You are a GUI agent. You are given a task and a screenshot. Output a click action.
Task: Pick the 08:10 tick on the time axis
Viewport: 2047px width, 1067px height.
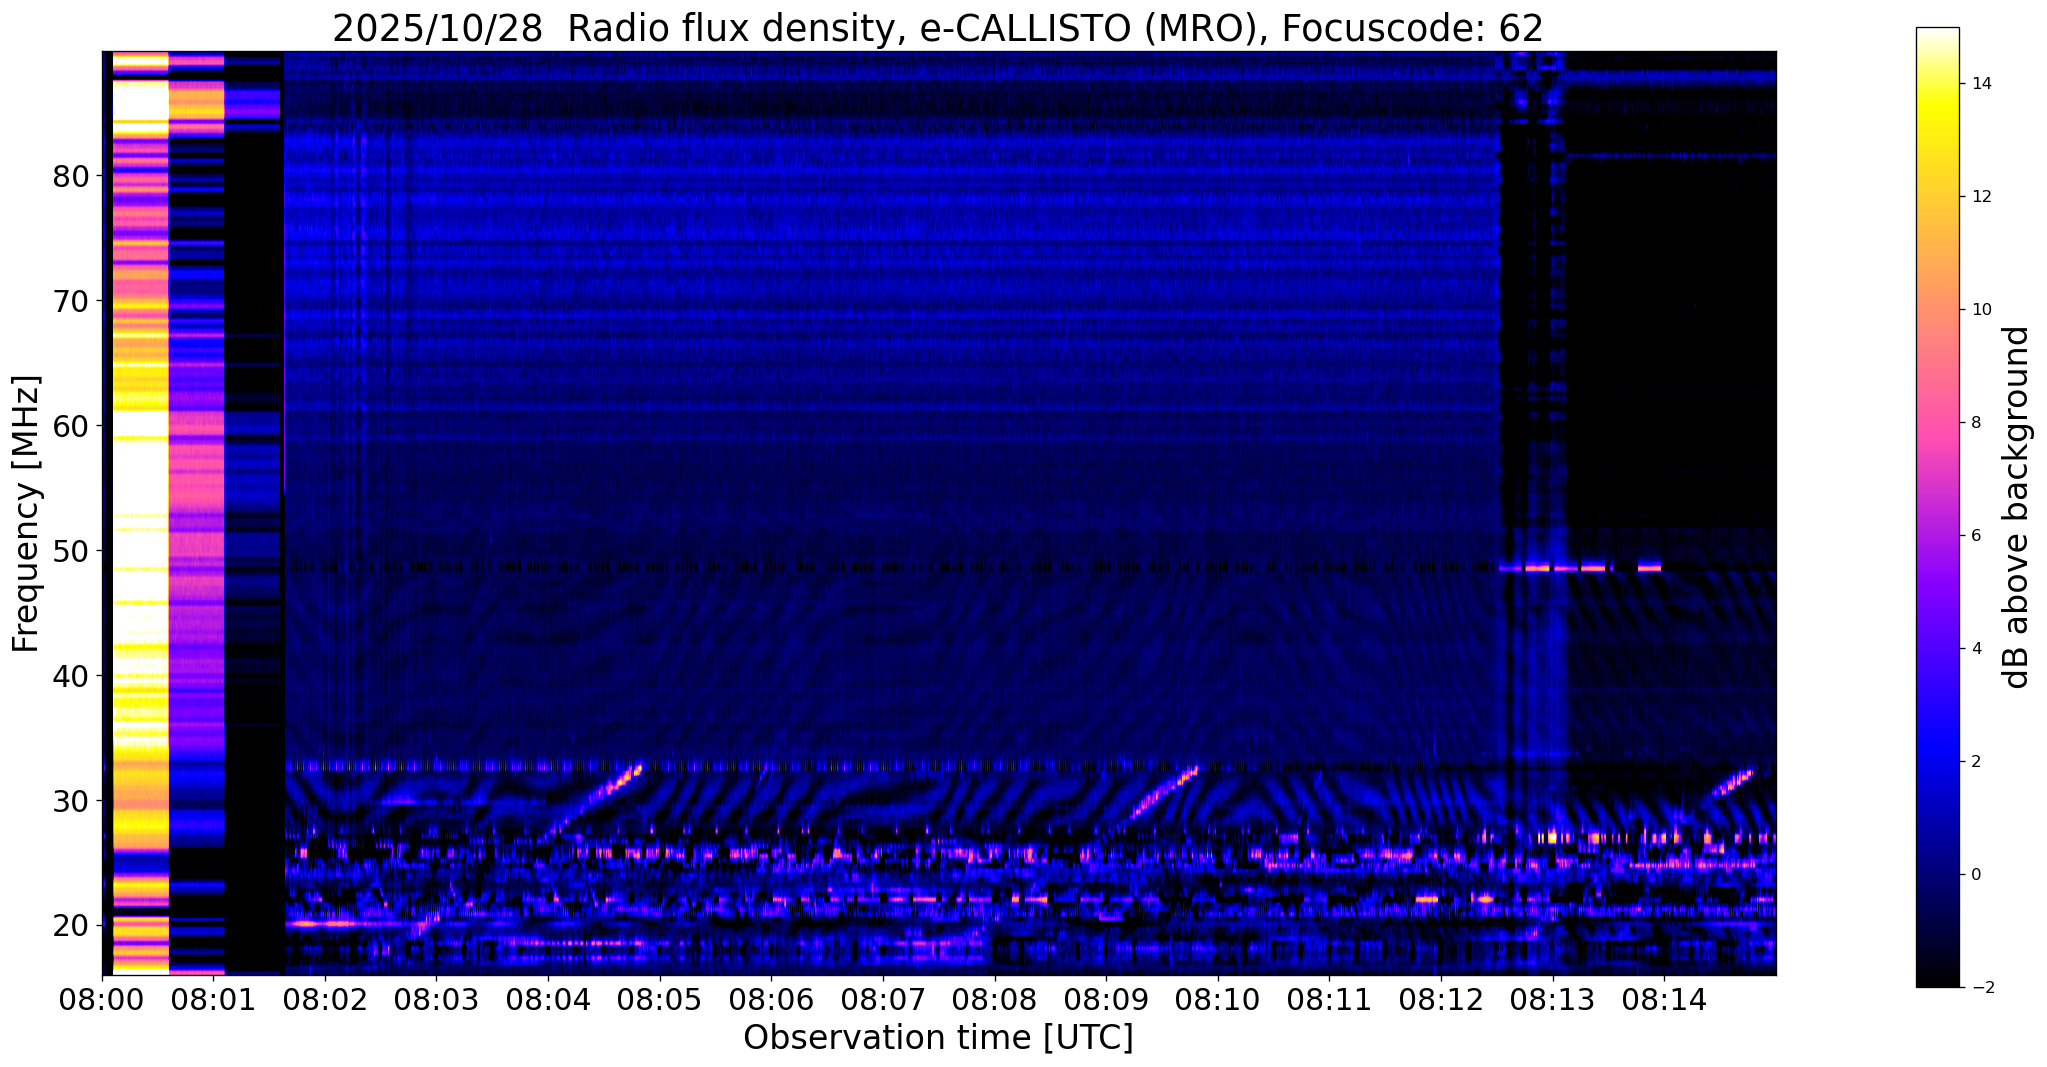pos(1218,999)
